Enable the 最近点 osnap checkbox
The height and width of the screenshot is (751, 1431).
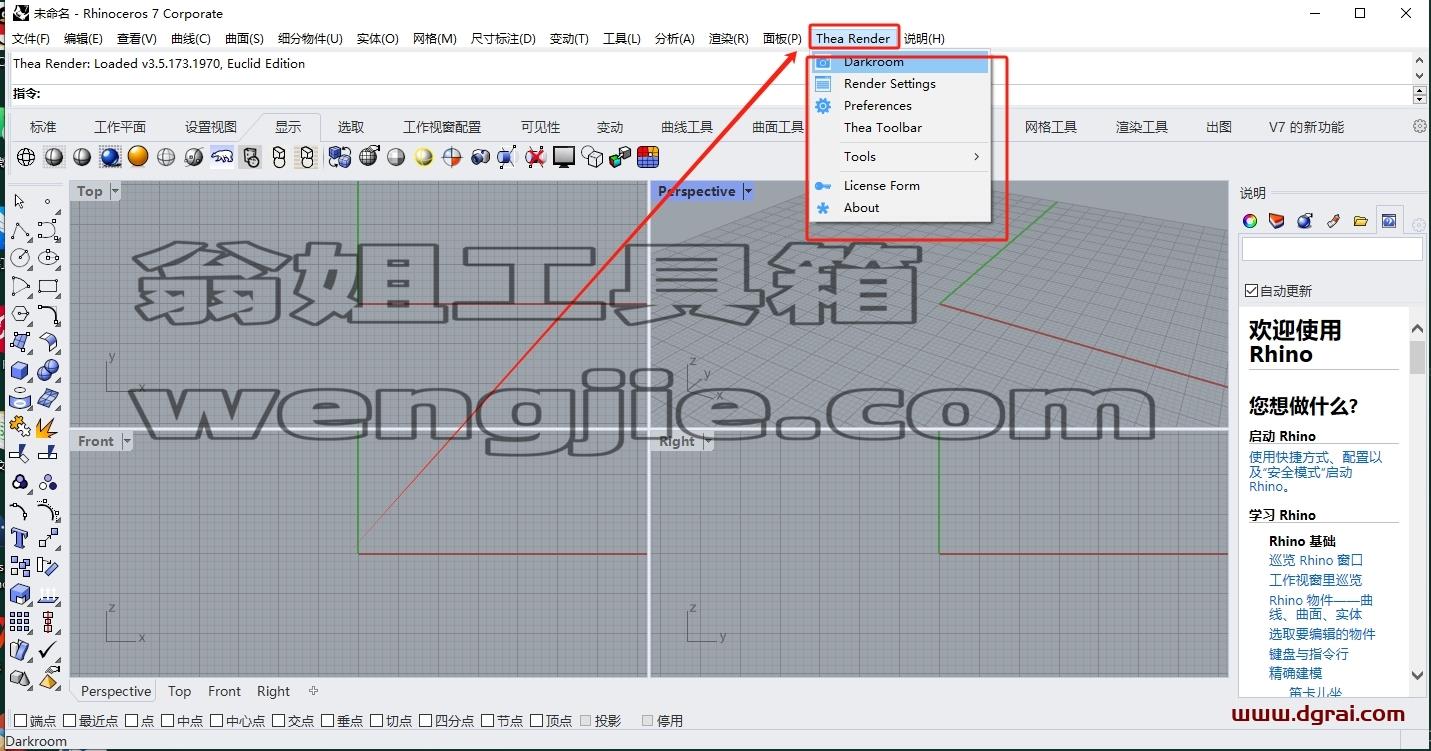70,720
